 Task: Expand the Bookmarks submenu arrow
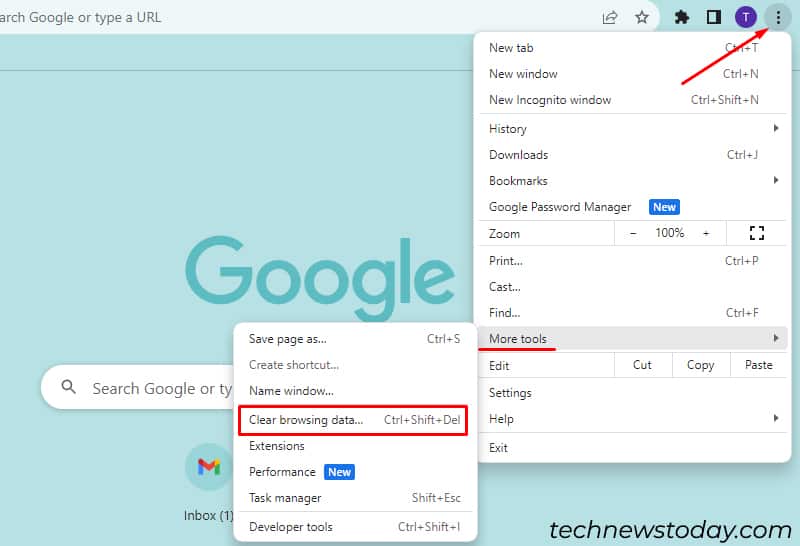coord(776,180)
